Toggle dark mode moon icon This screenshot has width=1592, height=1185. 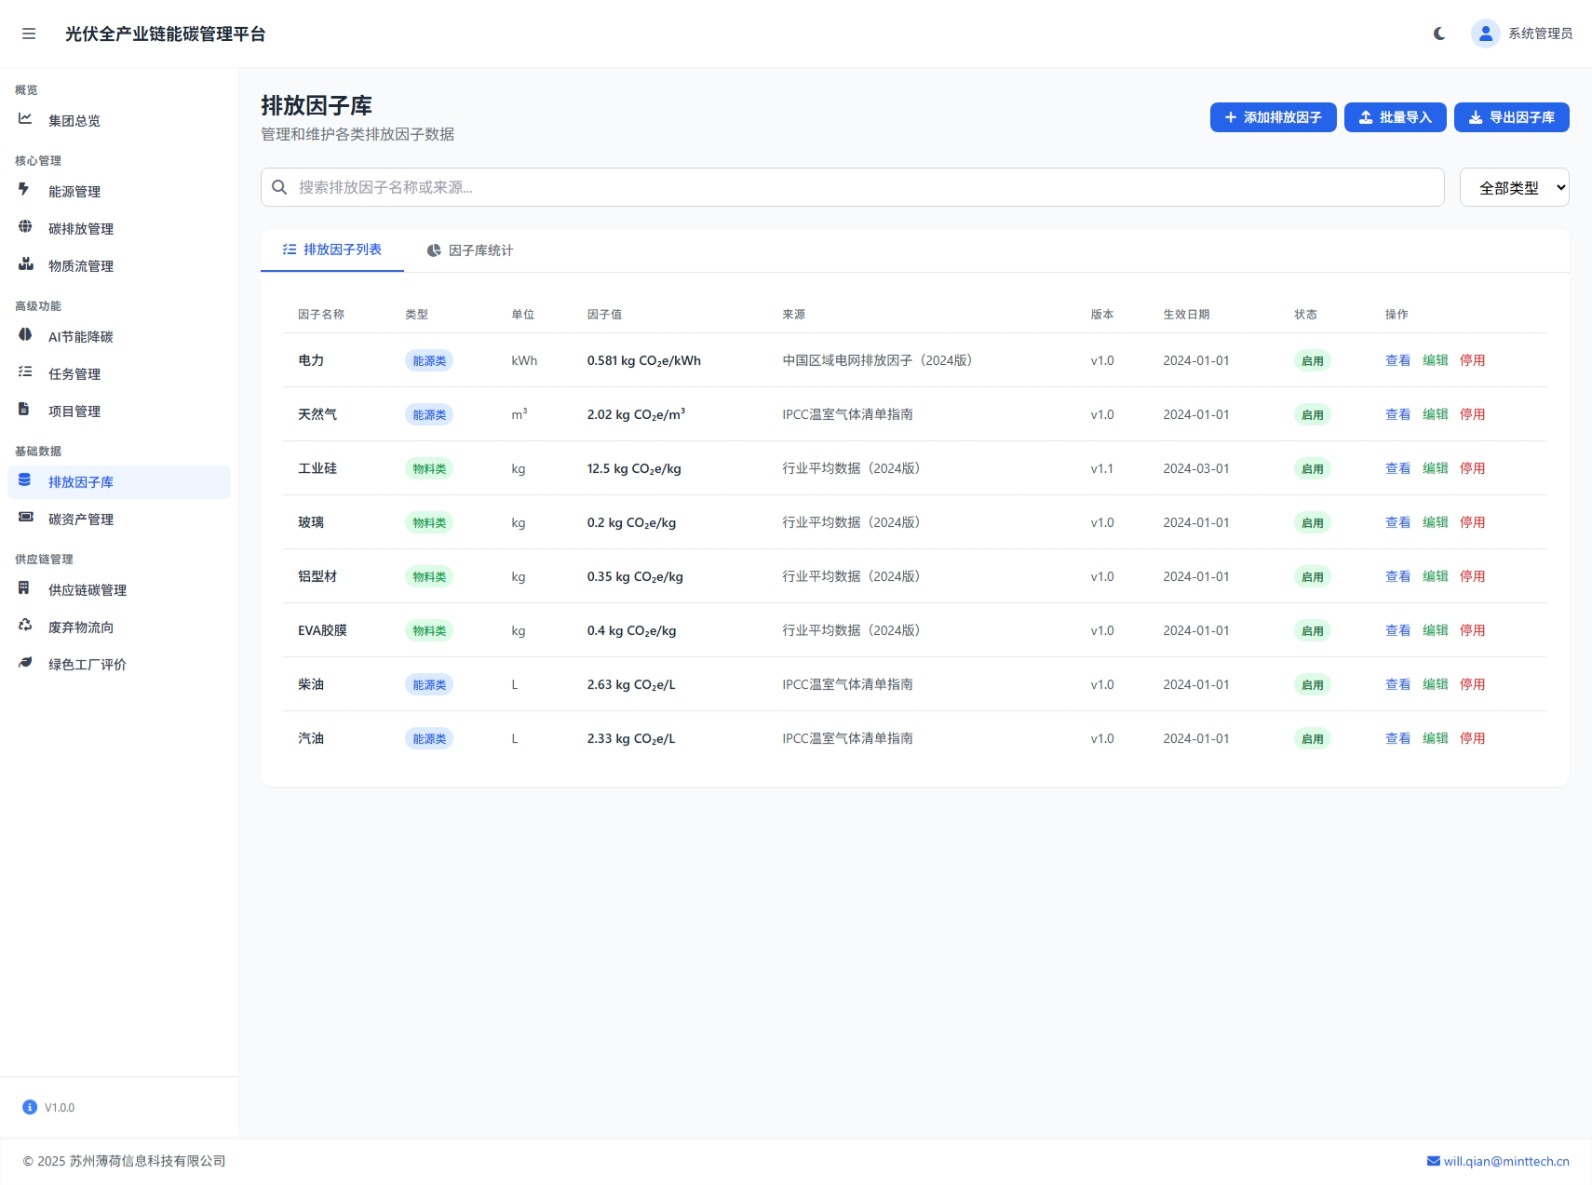click(1439, 34)
